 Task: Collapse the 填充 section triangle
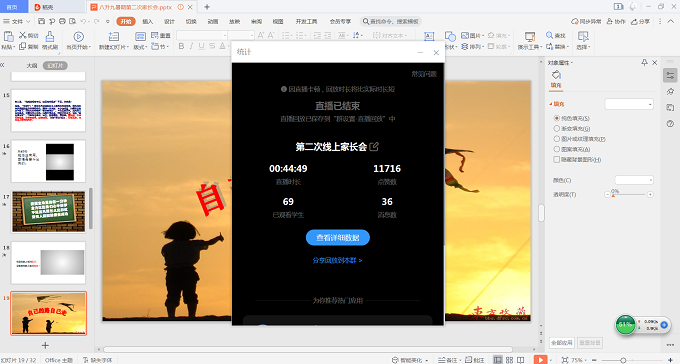(551, 104)
